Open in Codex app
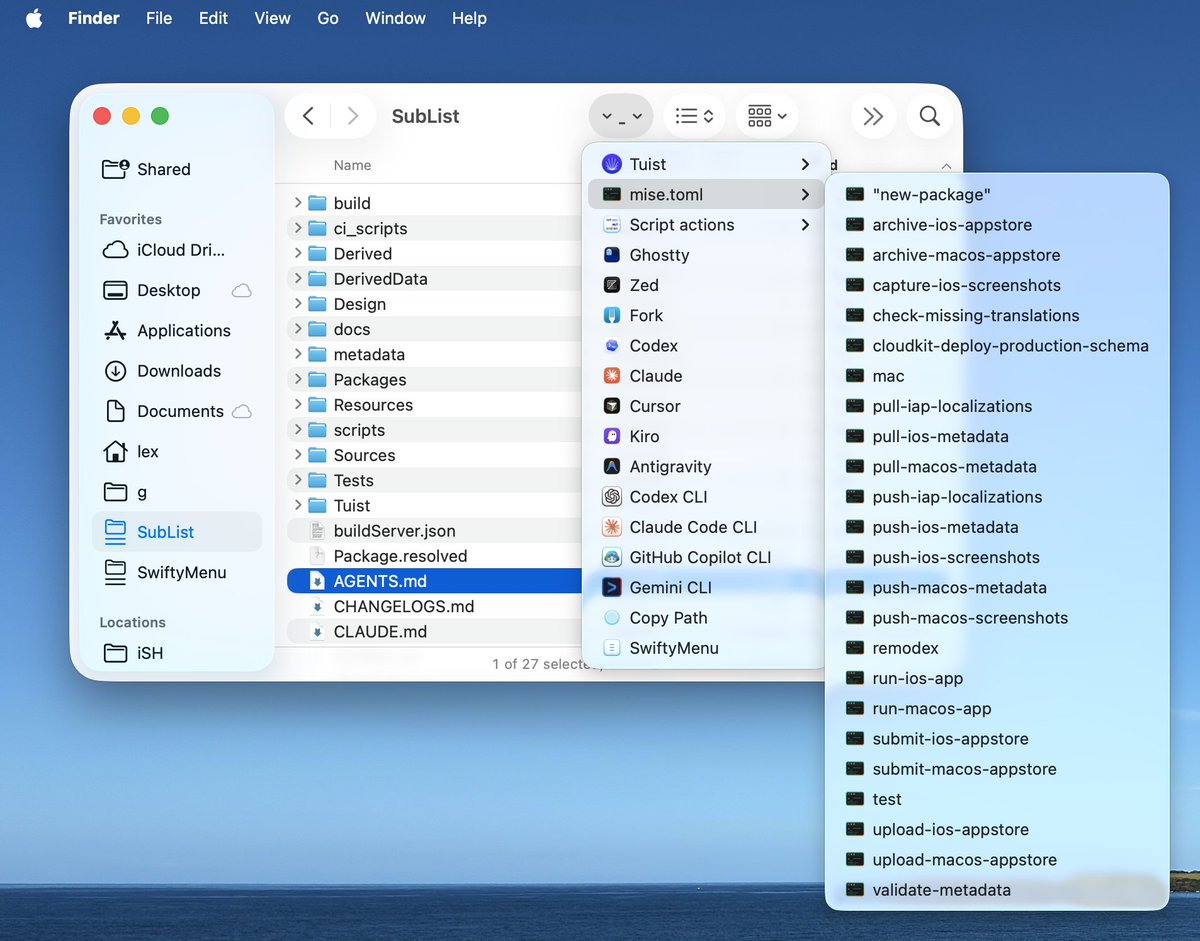The height and width of the screenshot is (941, 1200). tap(705, 345)
